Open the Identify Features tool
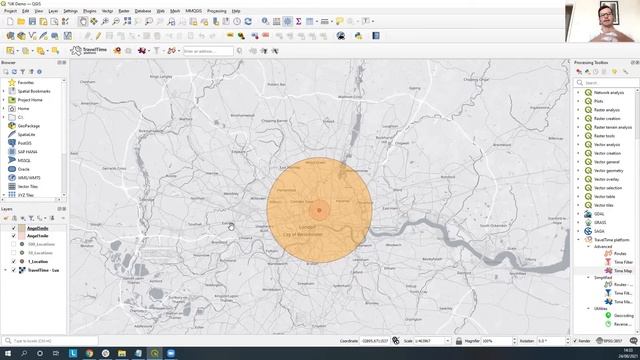Viewport: 640px width, 360px height. 265,21
